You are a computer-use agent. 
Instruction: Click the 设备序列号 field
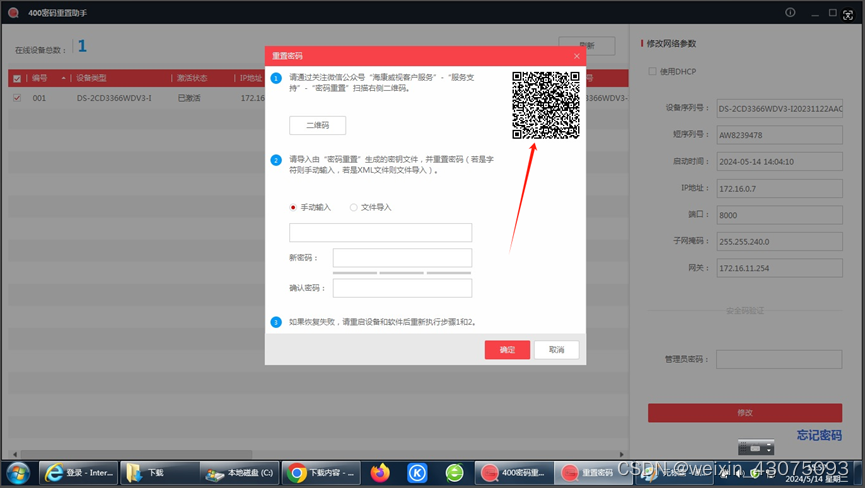(x=779, y=109)
